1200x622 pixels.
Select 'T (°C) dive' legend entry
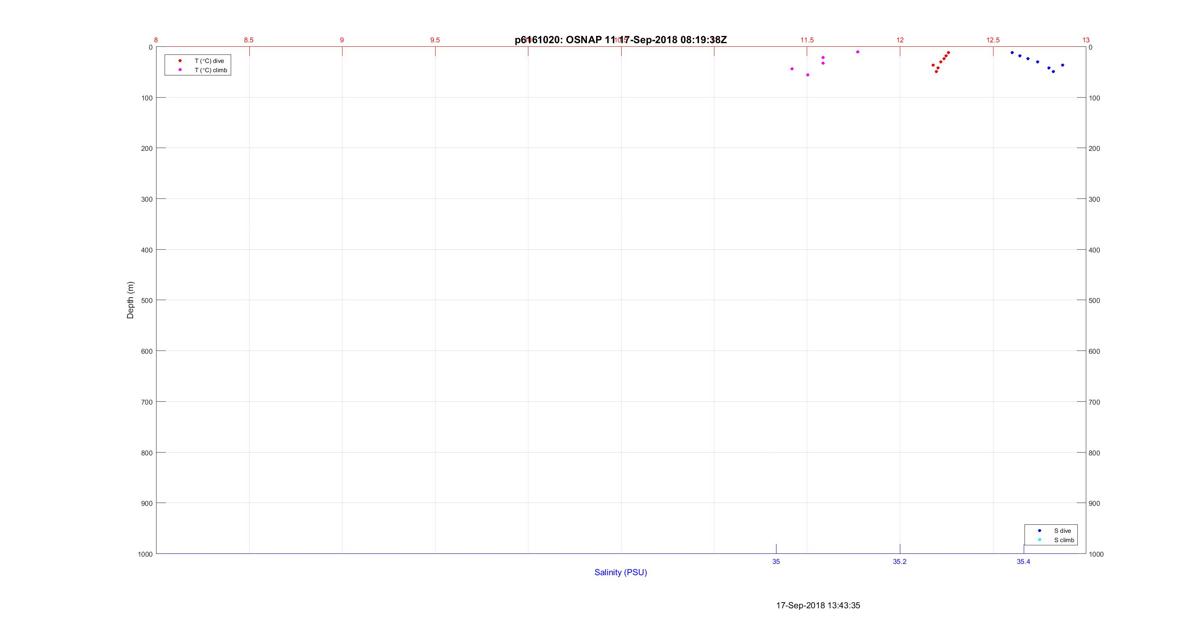pos(209,61)
